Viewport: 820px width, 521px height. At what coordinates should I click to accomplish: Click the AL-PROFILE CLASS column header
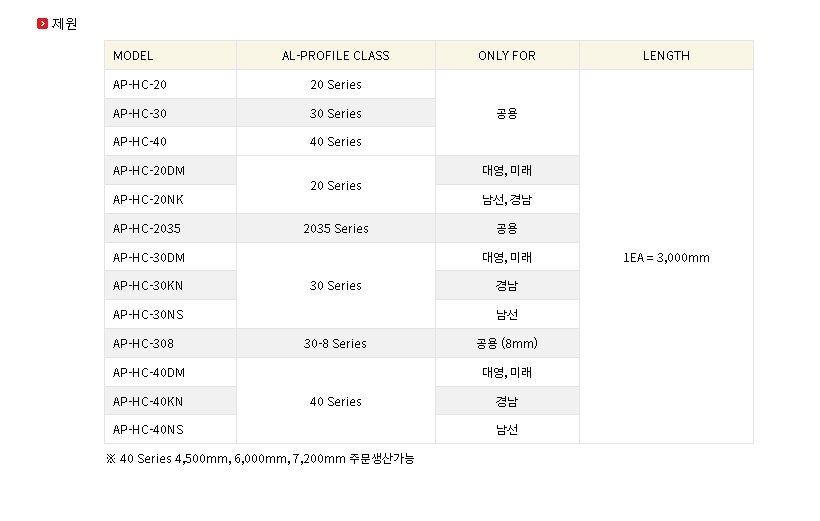336,55
